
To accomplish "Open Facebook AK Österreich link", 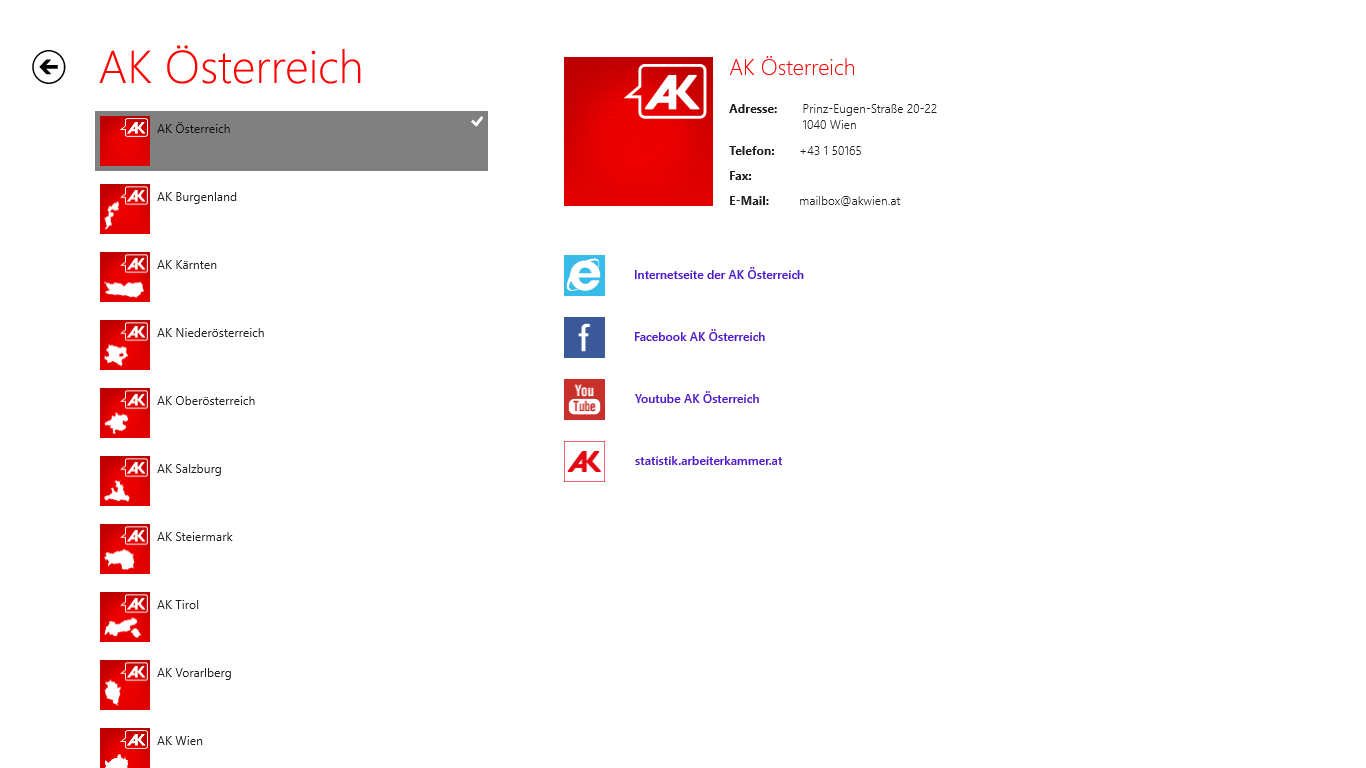I will 699,337.
